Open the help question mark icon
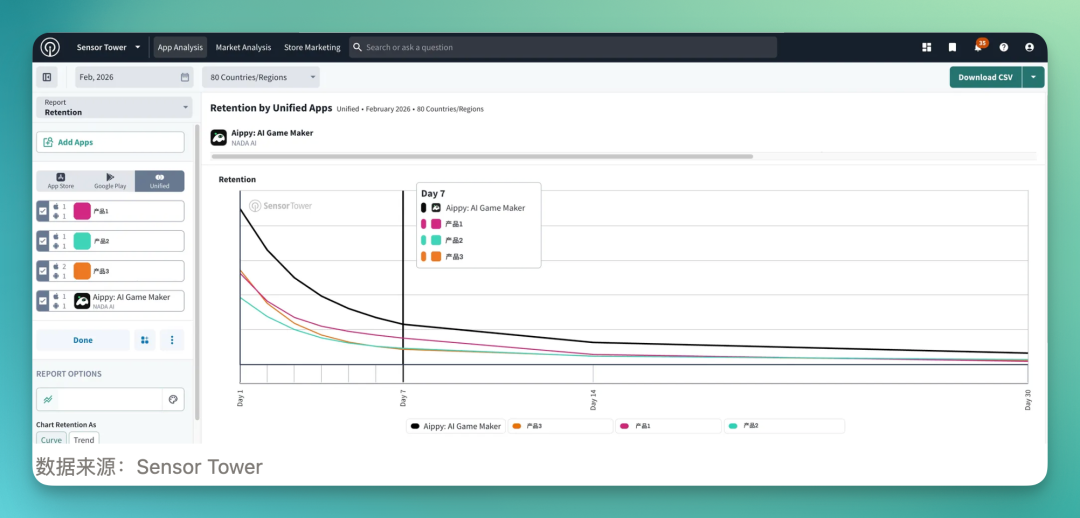 click(1004, 48)
